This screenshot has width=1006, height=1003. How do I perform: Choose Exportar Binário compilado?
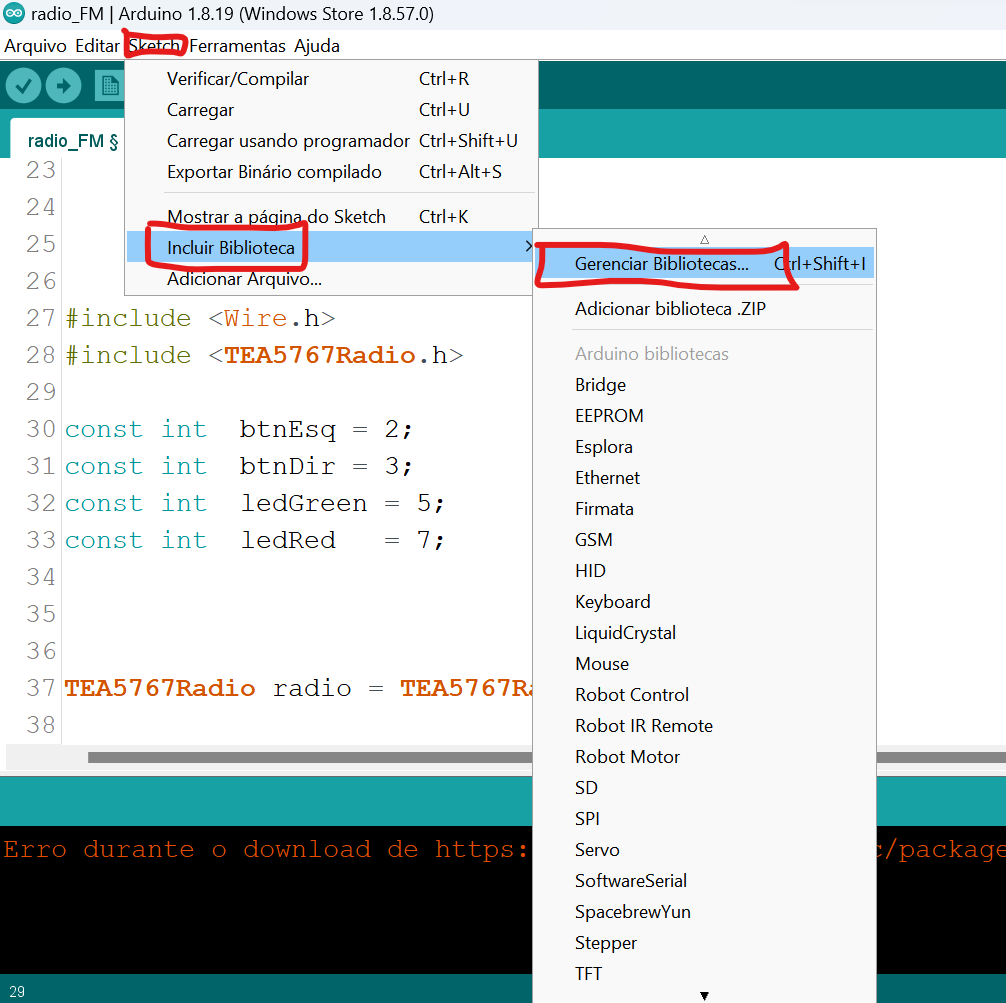[331, 172]
